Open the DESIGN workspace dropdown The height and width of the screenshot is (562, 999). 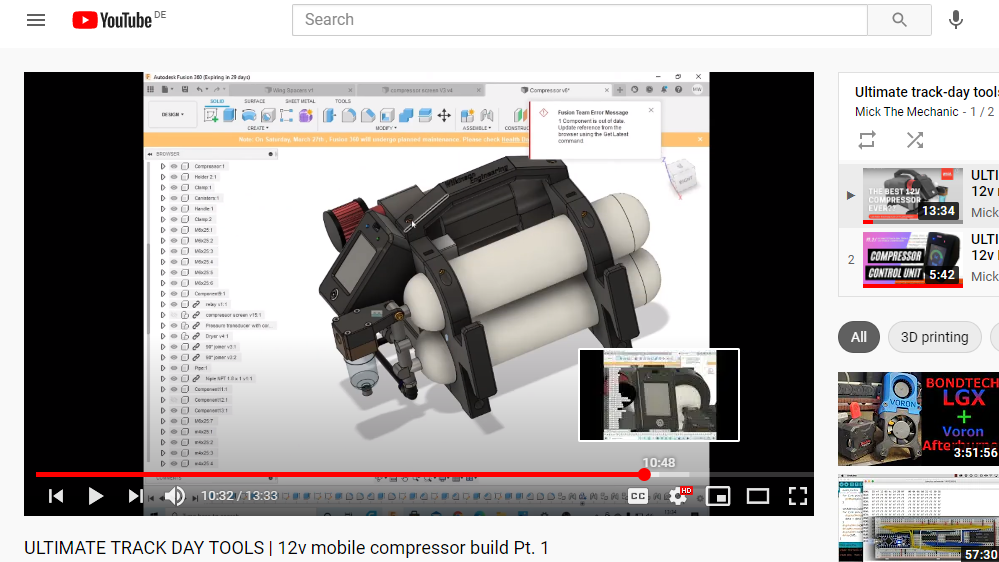coord(172,115)
